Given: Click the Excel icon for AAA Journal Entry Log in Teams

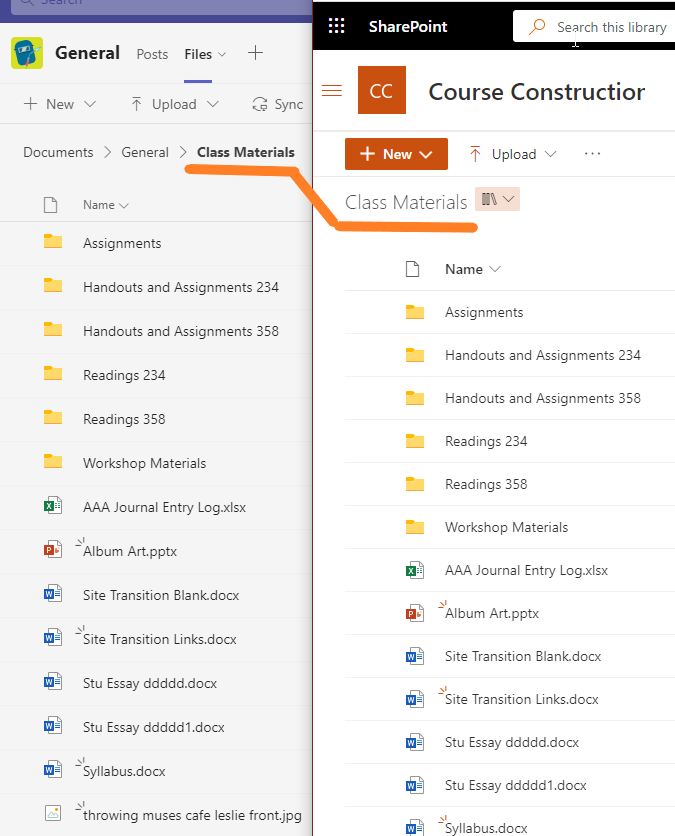Looking at the screenshot, I should tap(53, 505).
